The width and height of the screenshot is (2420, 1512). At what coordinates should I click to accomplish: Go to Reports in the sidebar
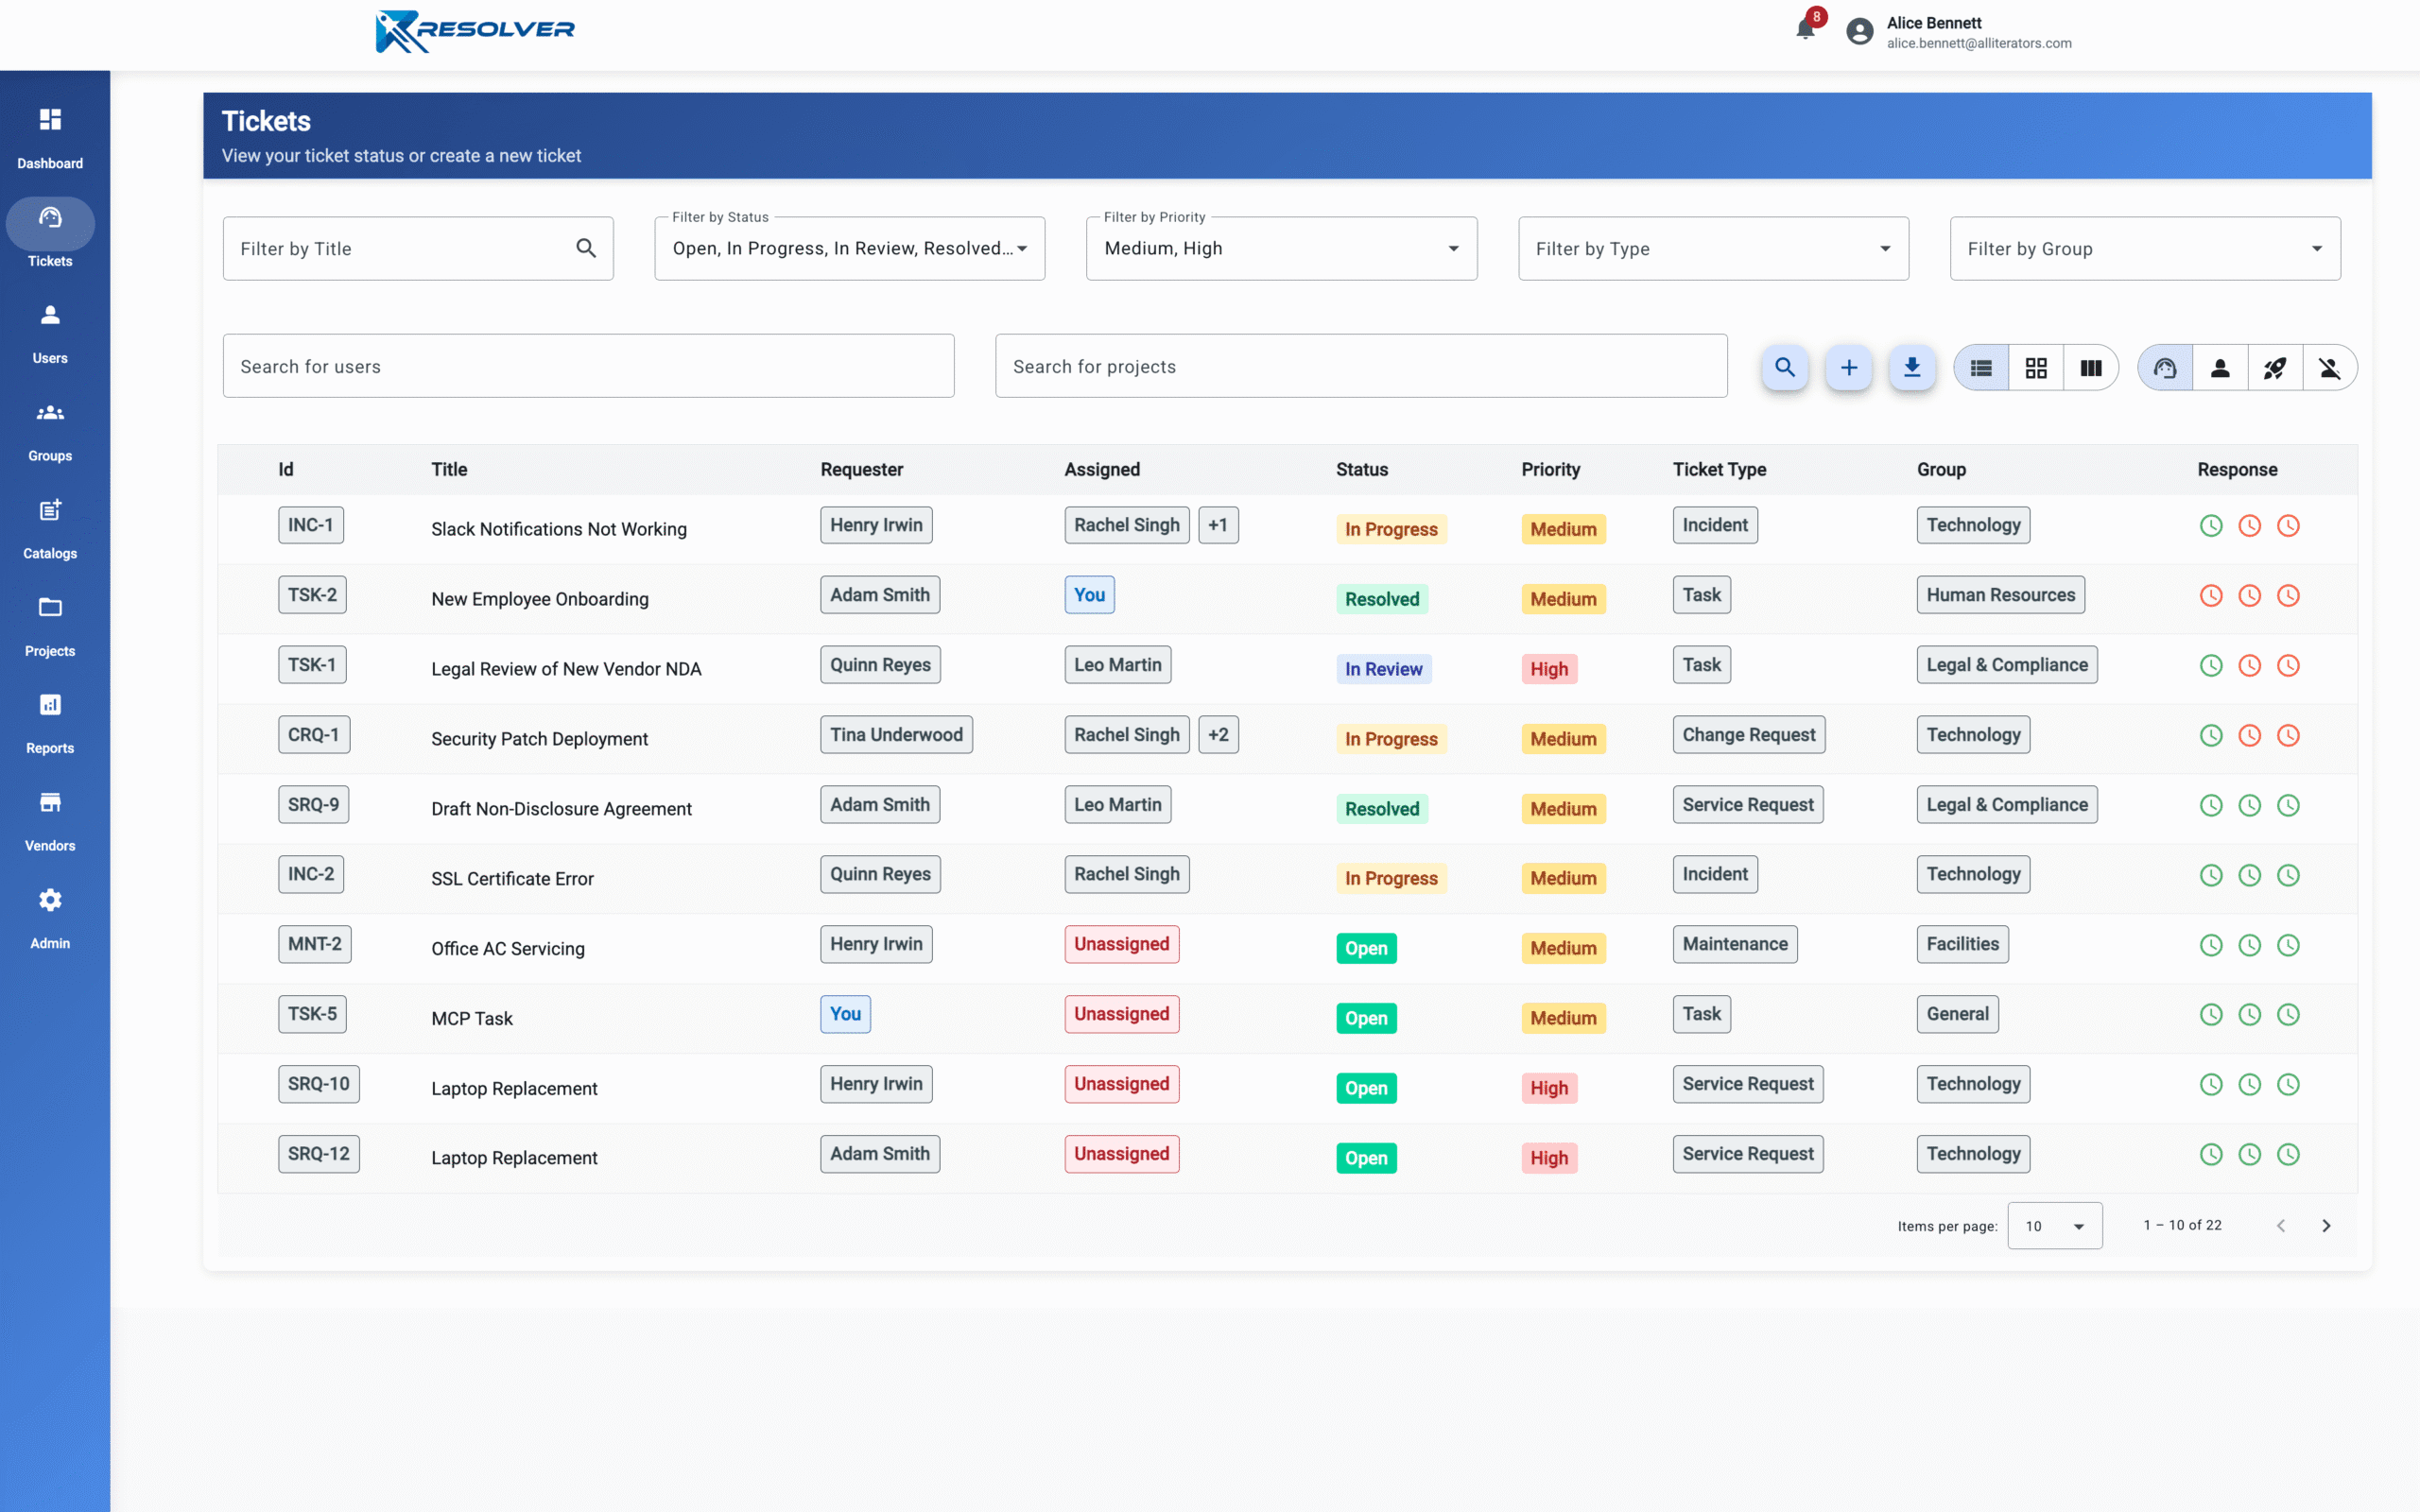click(x=50, y=724)
